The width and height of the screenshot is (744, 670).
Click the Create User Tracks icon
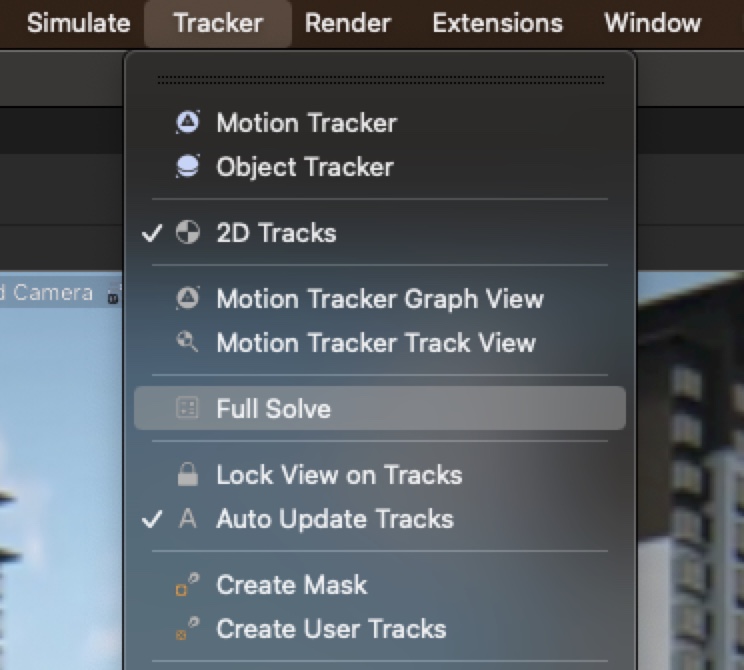[187, 629]
